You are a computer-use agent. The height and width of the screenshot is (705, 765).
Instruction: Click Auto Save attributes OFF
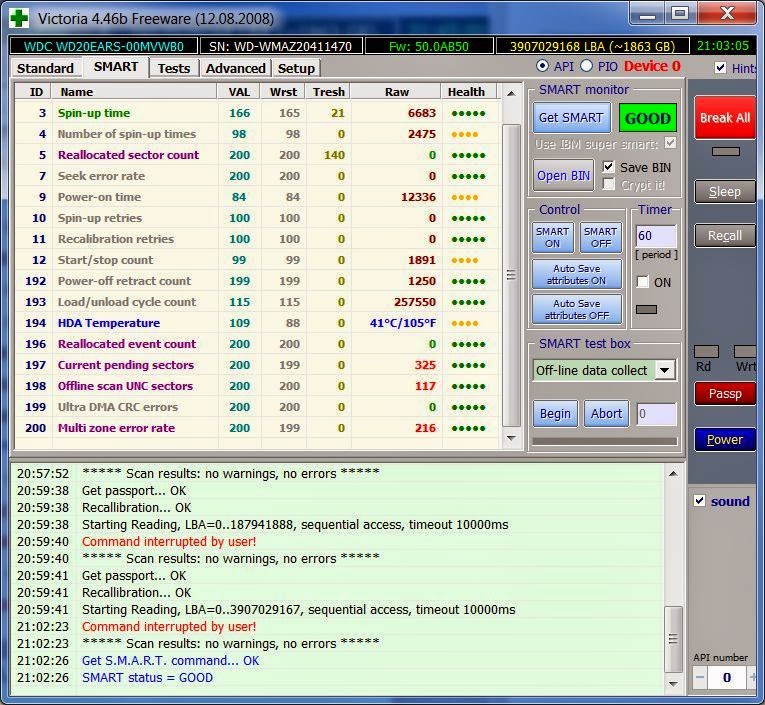click(577, 309)
